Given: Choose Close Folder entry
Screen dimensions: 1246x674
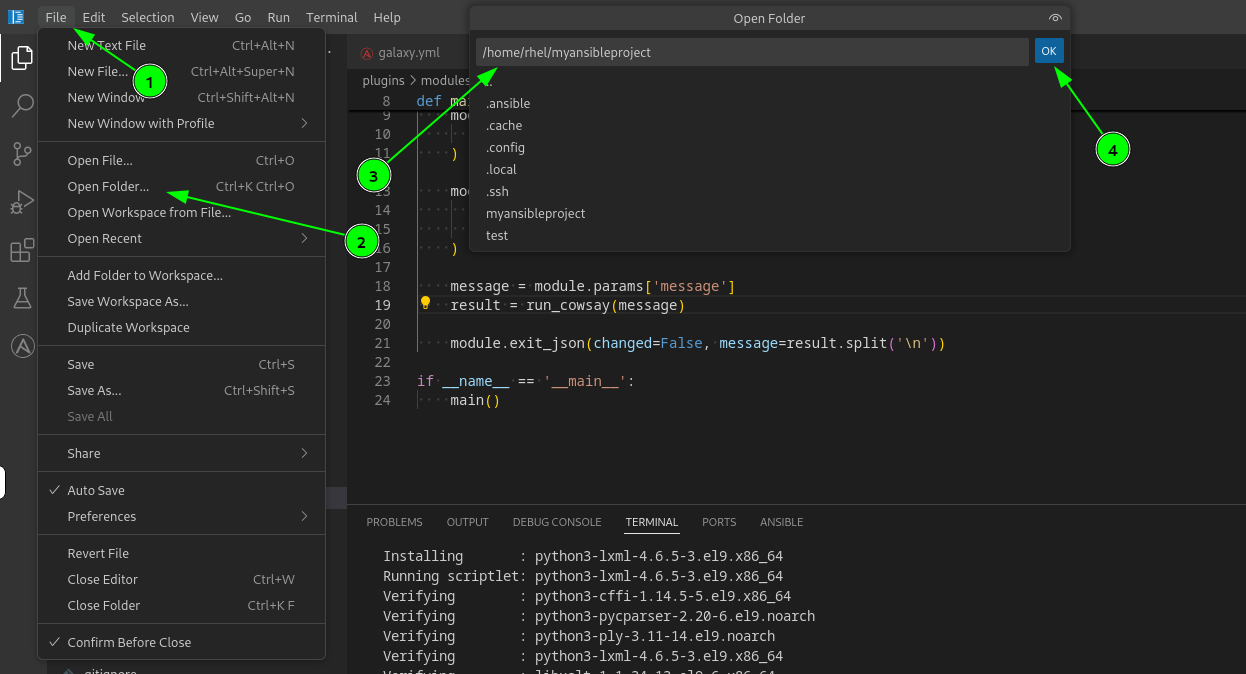Looking at the screenshot, I should click(181, 605).
